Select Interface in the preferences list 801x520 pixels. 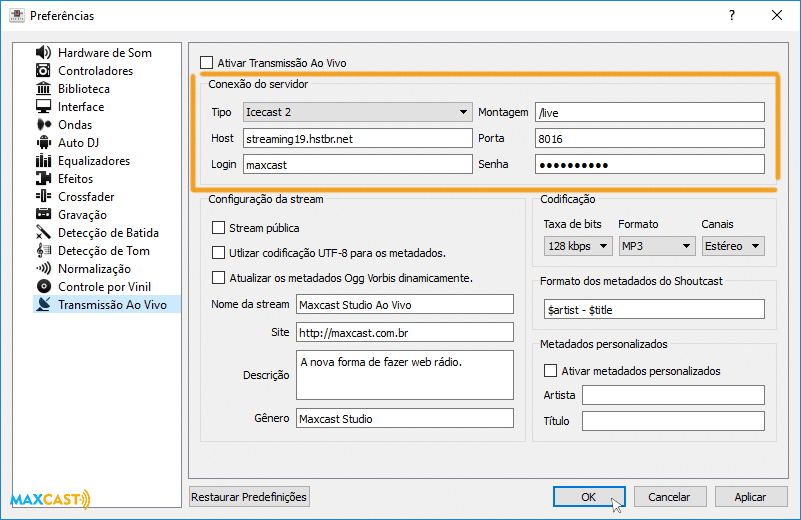(x=81, y=107)
